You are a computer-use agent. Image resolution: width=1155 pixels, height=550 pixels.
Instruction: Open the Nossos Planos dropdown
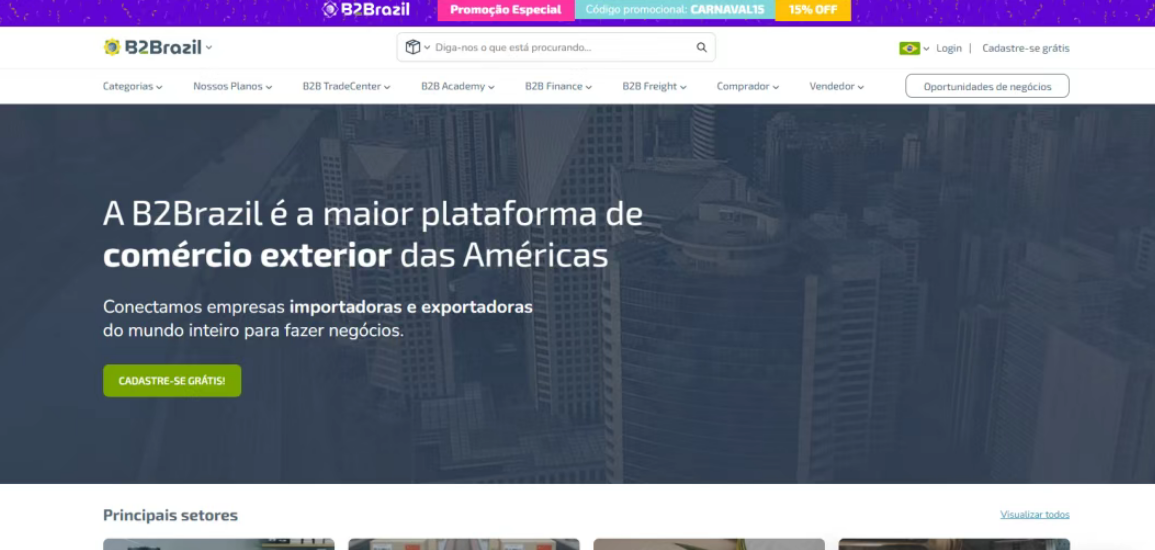click(x=232, y=87)
